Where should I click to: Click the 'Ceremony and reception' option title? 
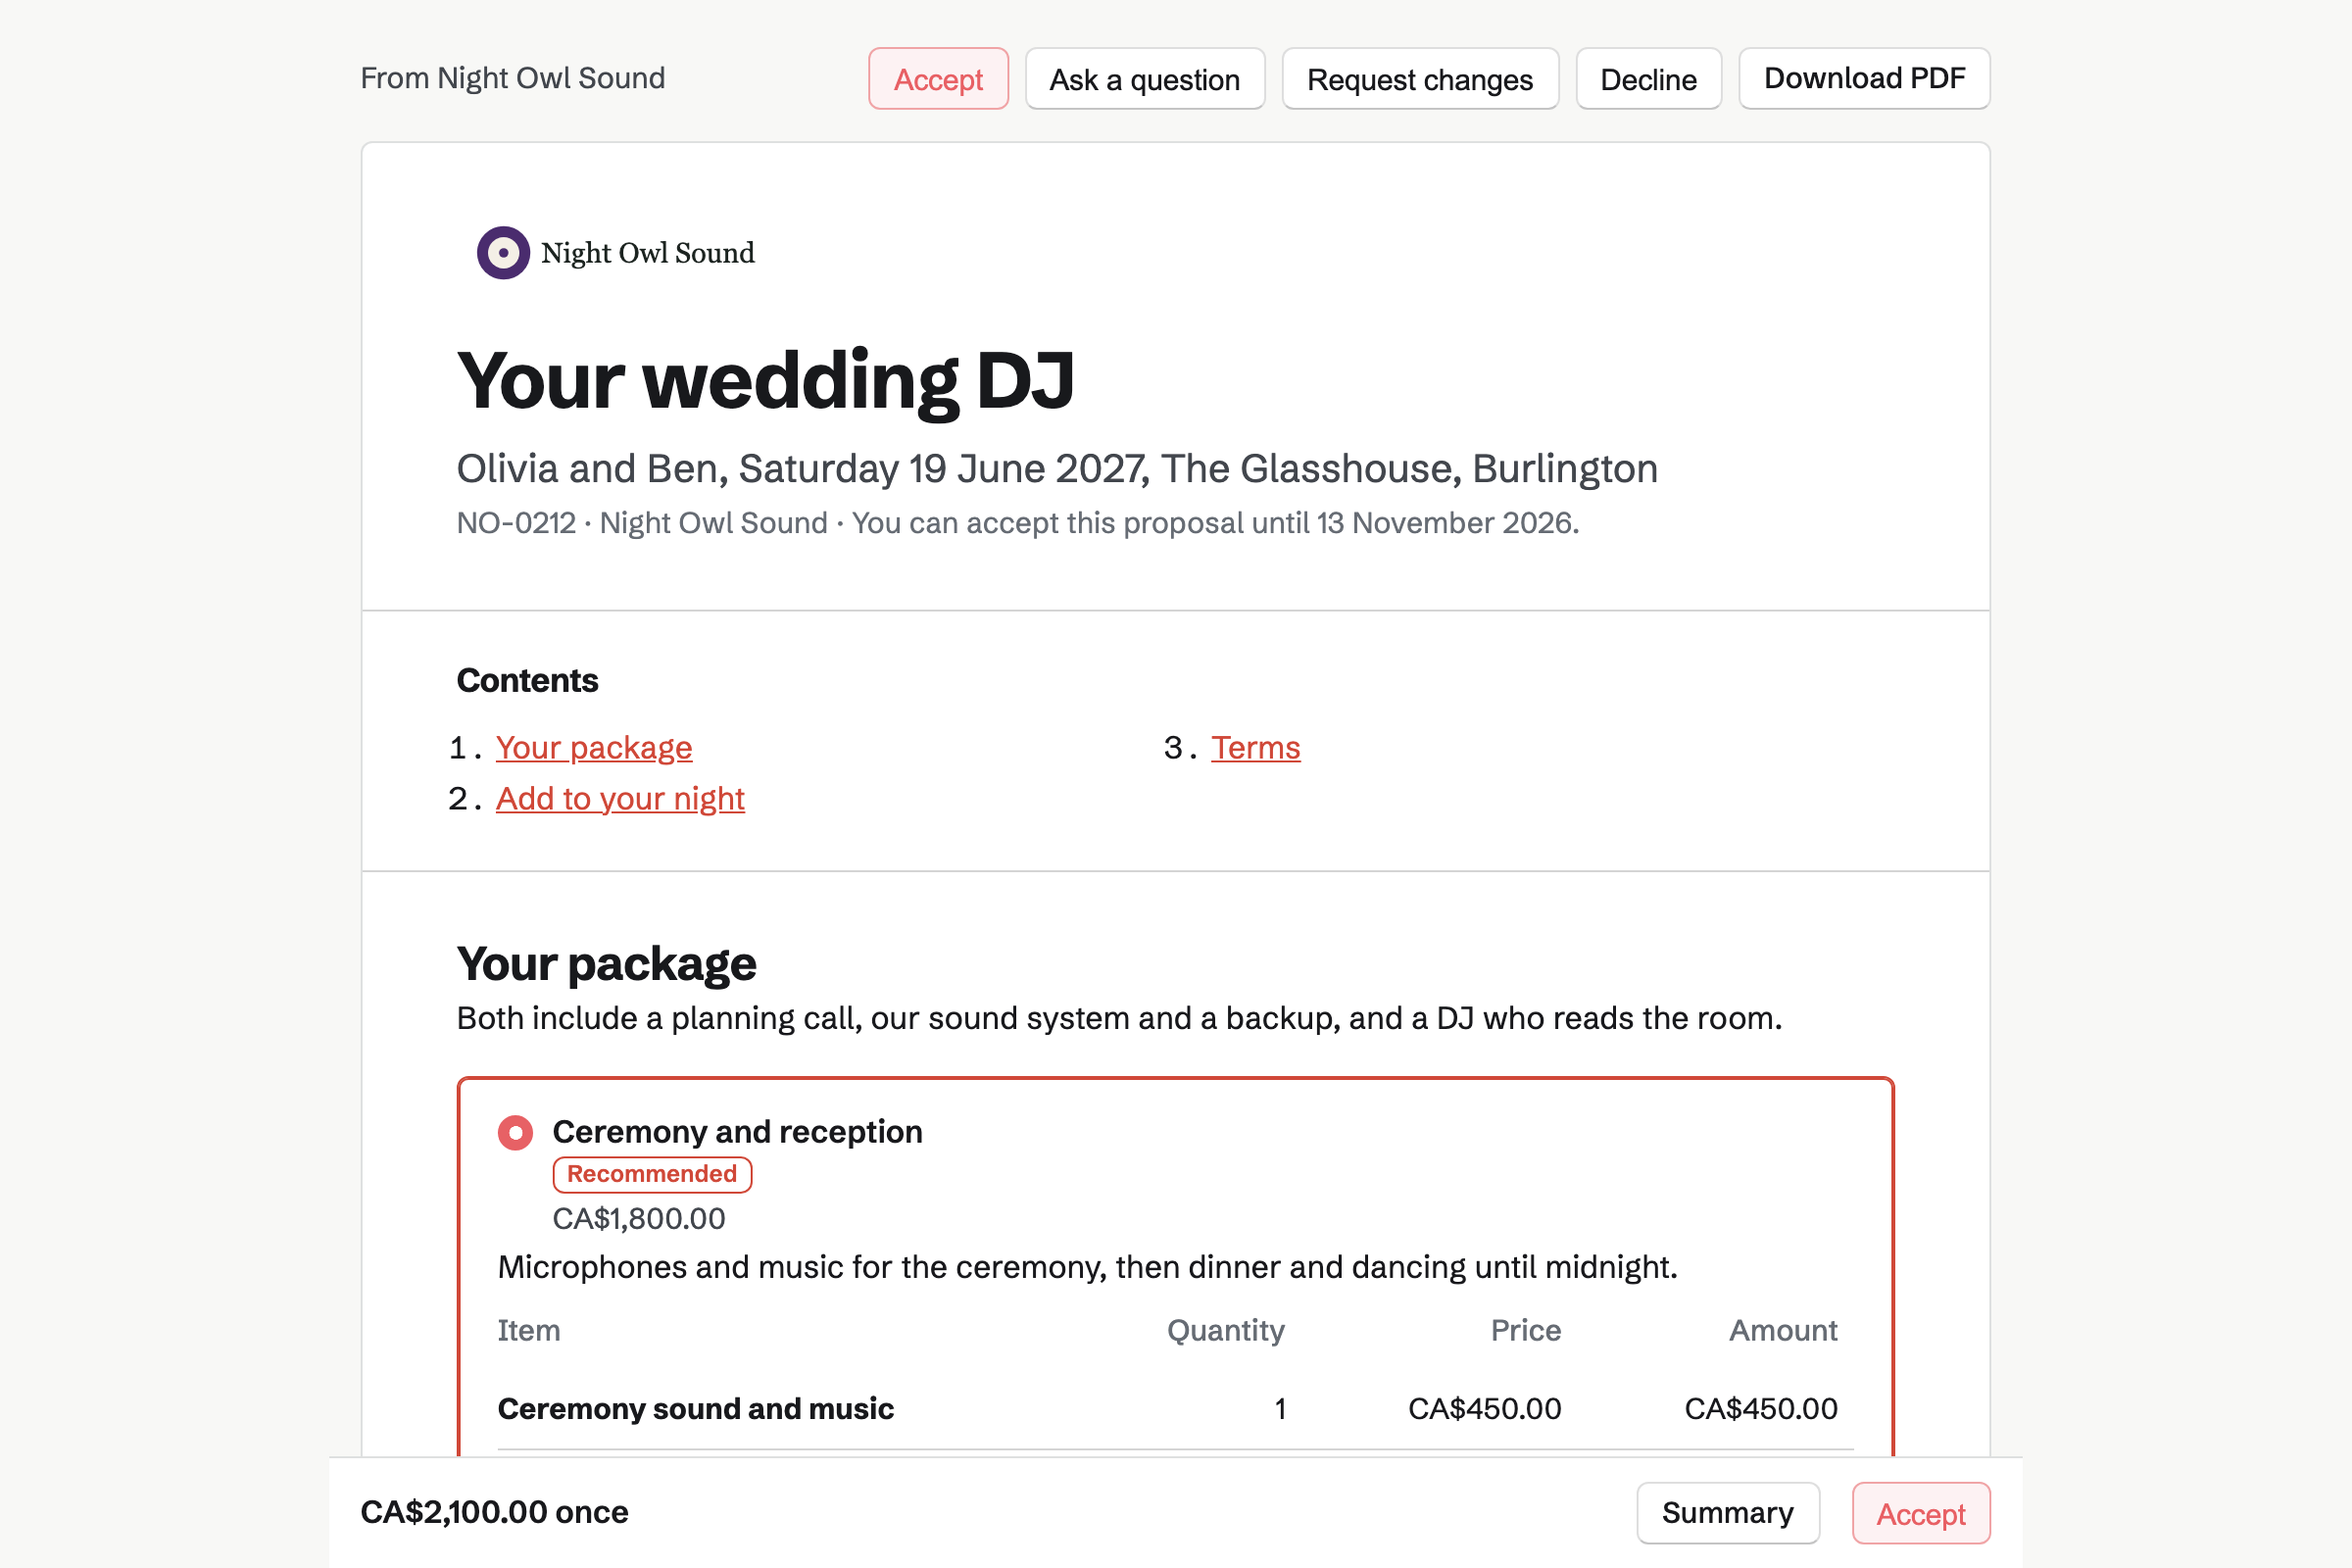point(737,1131)
